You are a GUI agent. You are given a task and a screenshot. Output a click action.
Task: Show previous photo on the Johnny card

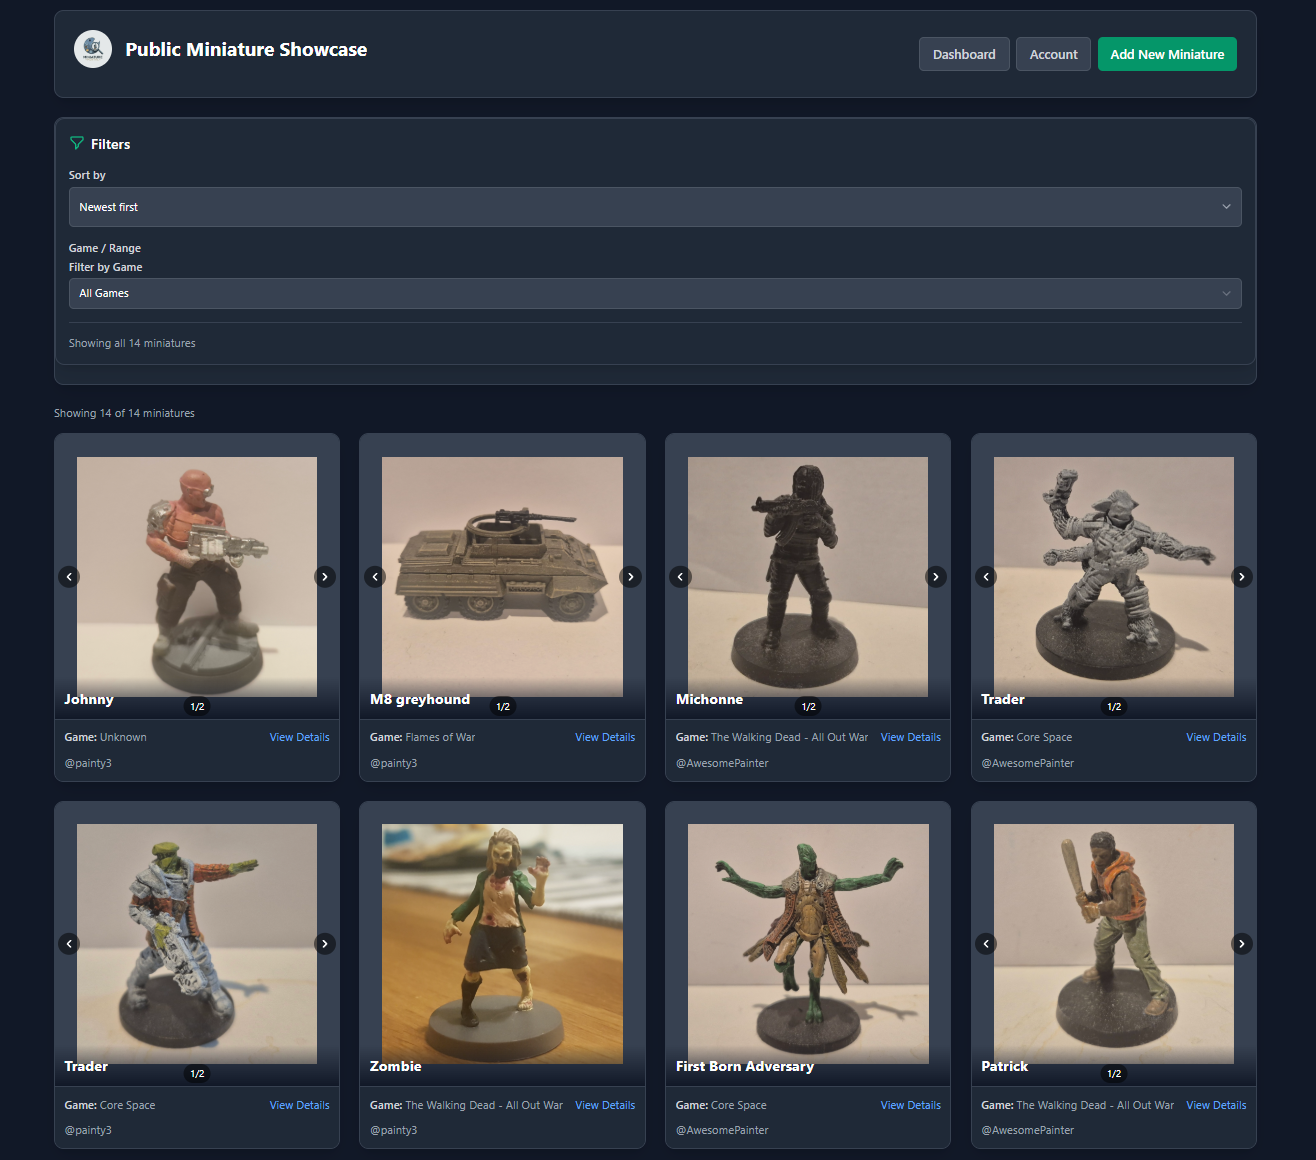[69, 577]
